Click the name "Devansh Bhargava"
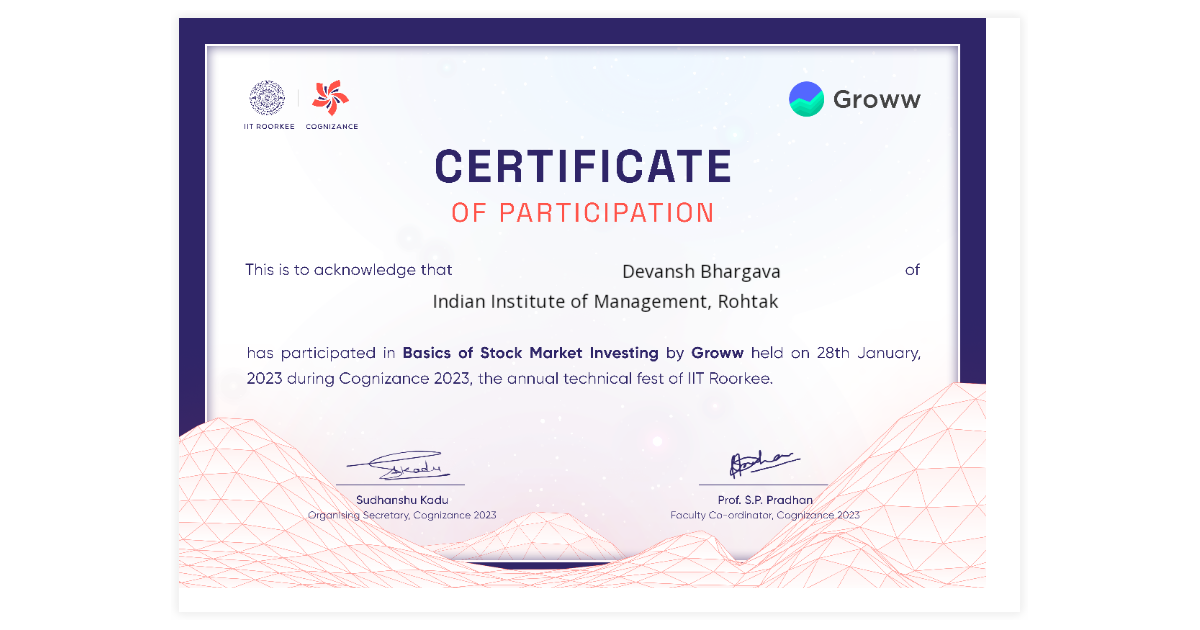 [701, 272]
